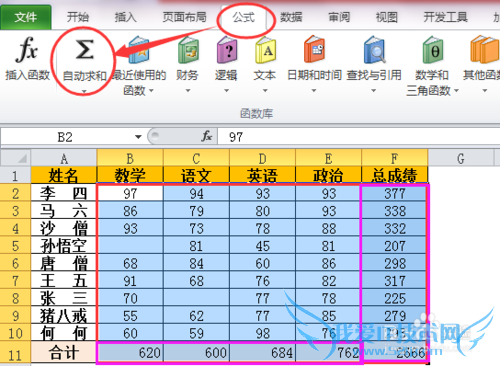The image size is (500, 366).
Task: Open the 文件 (File) tab
Action: [26, 17]
